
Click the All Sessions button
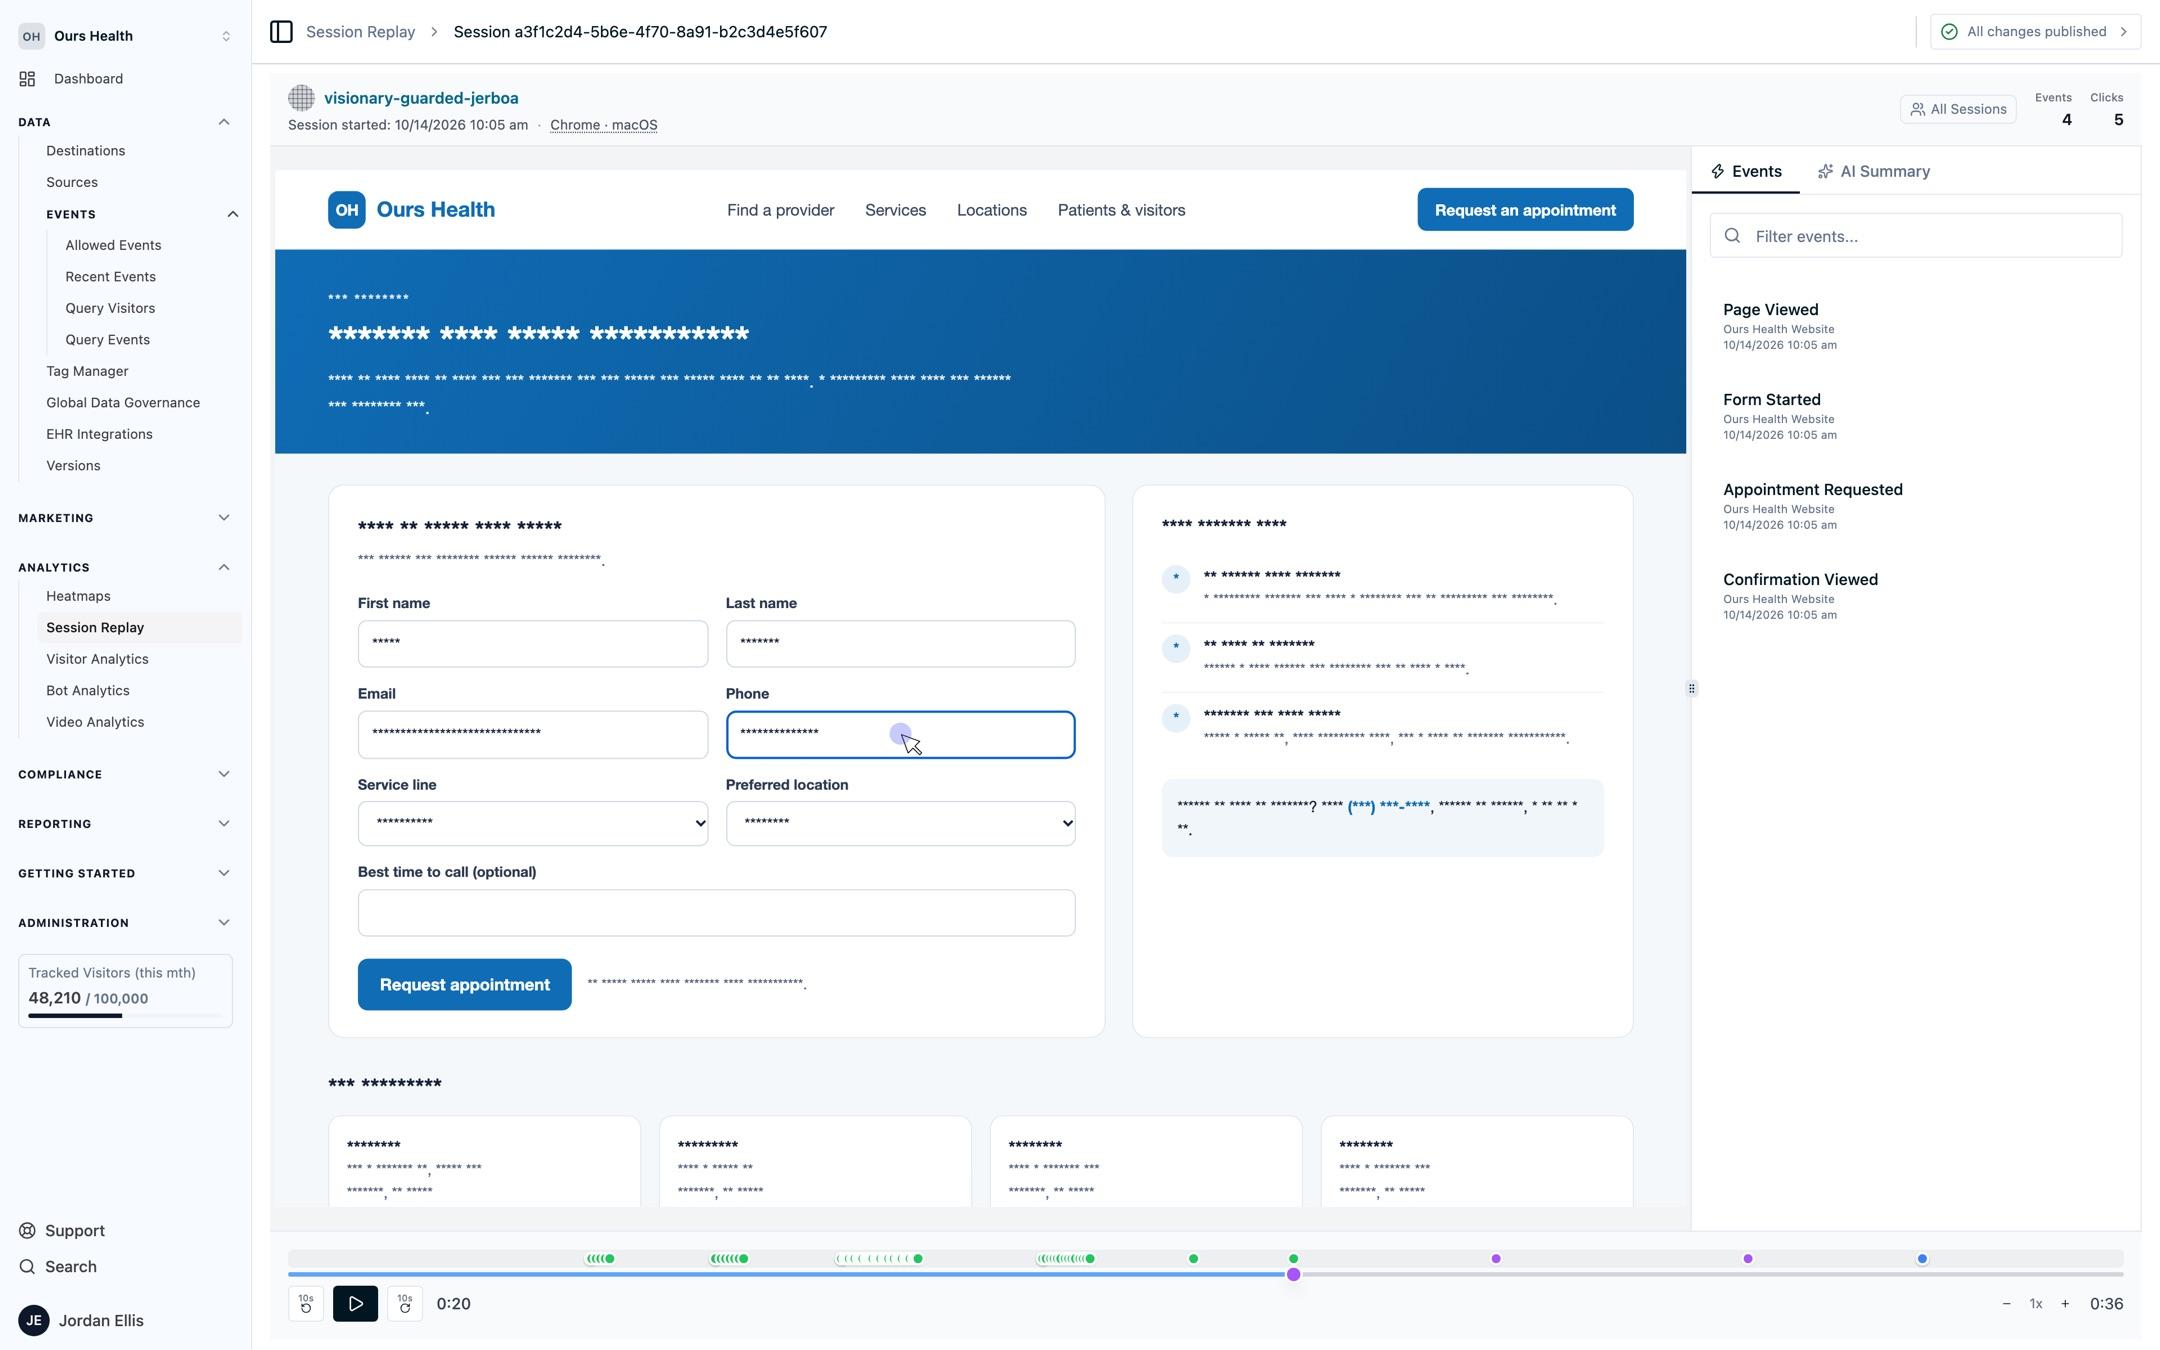tap(1958, 109)
